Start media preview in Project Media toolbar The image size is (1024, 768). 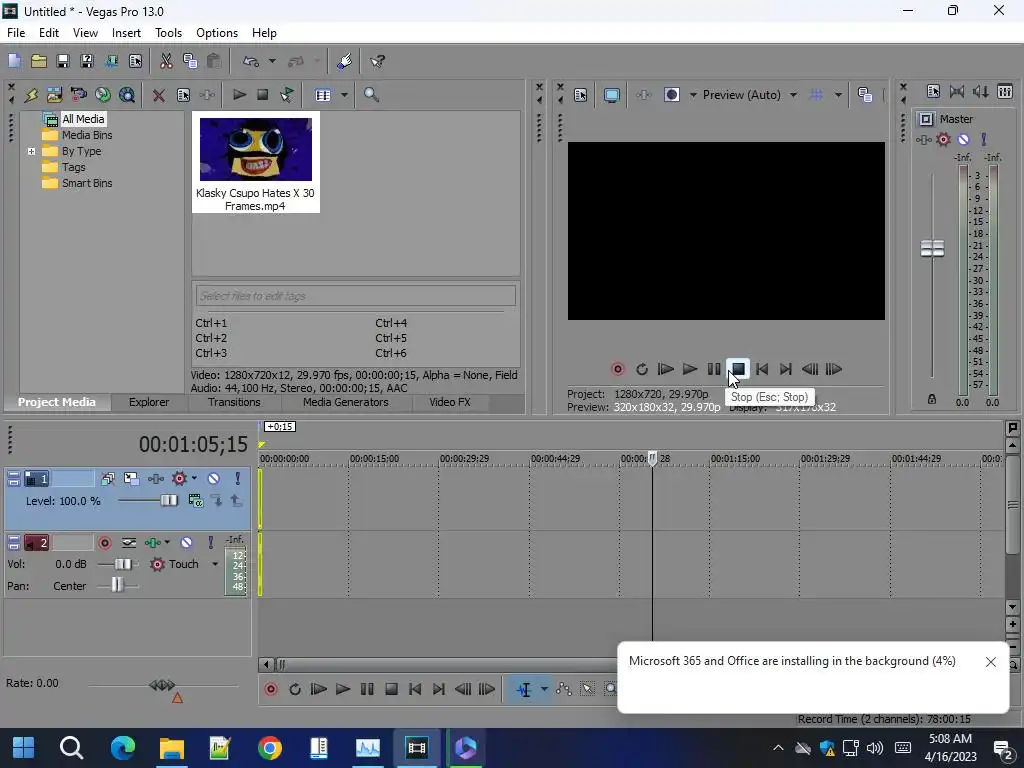[239, 95]
